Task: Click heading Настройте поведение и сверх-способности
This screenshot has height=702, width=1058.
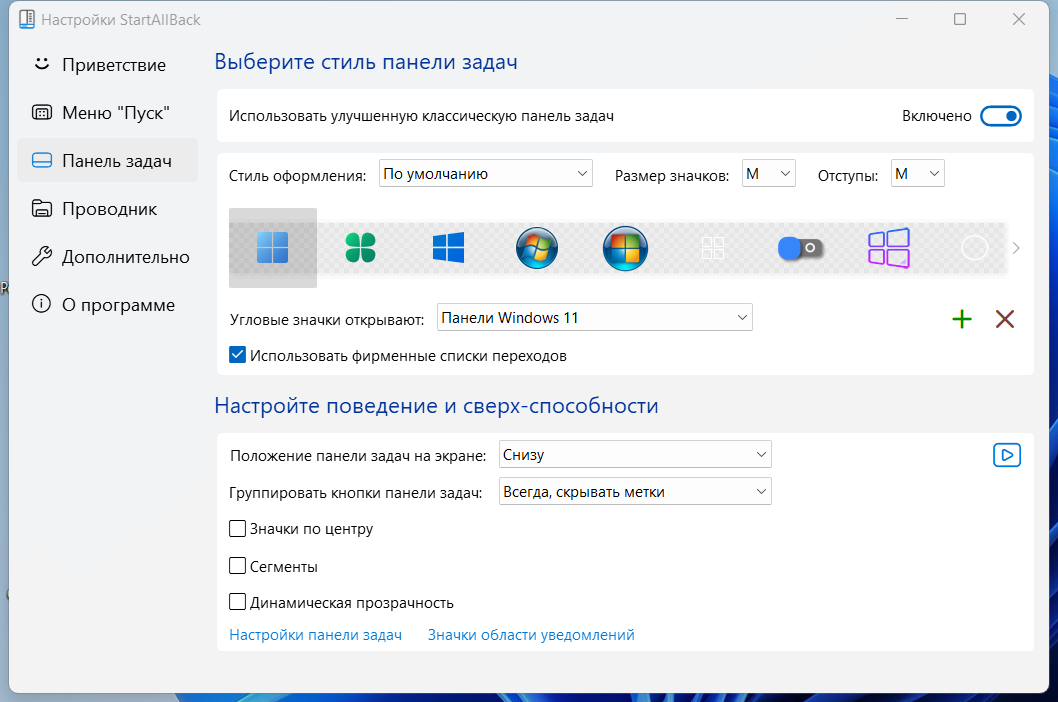Action: (x=436, y=406)
